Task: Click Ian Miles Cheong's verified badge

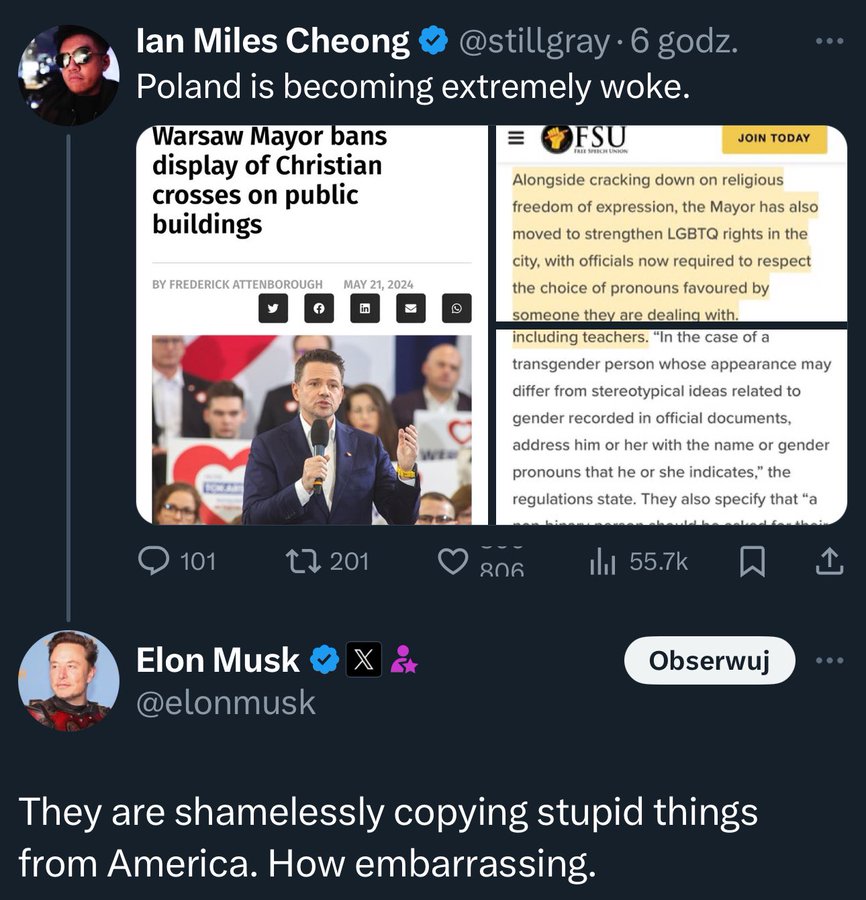Action: click(x=432, y=42)
